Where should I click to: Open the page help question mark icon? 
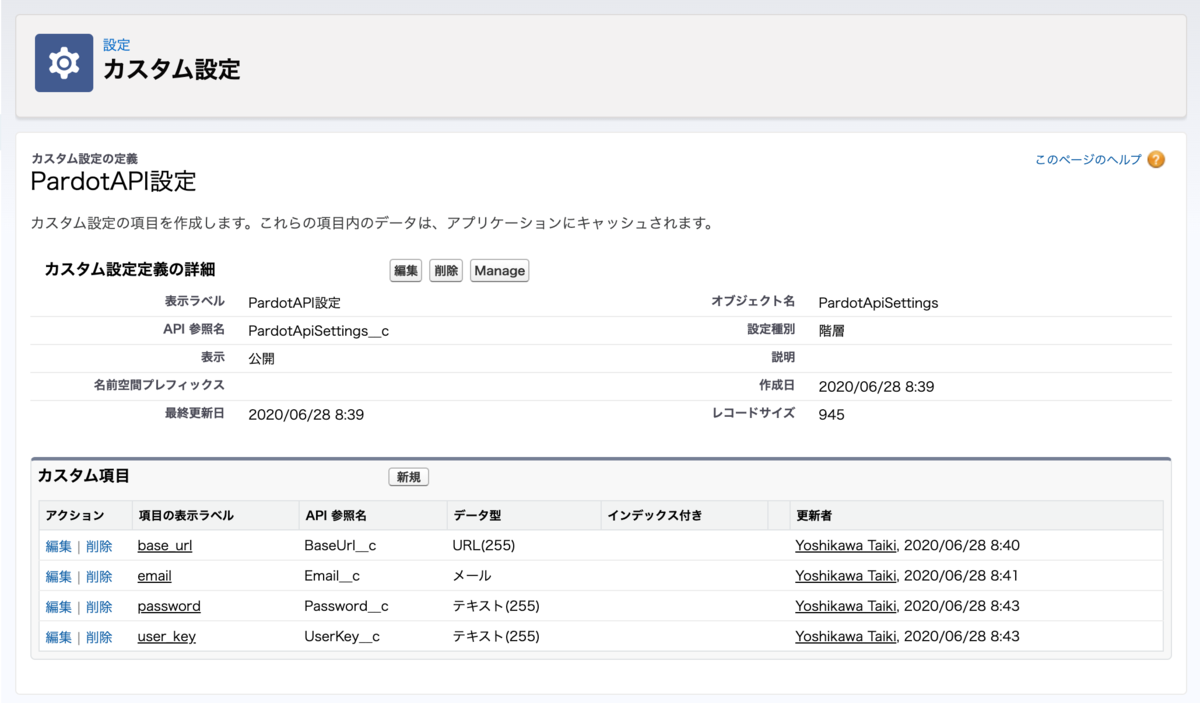(x=1156, y=159)
